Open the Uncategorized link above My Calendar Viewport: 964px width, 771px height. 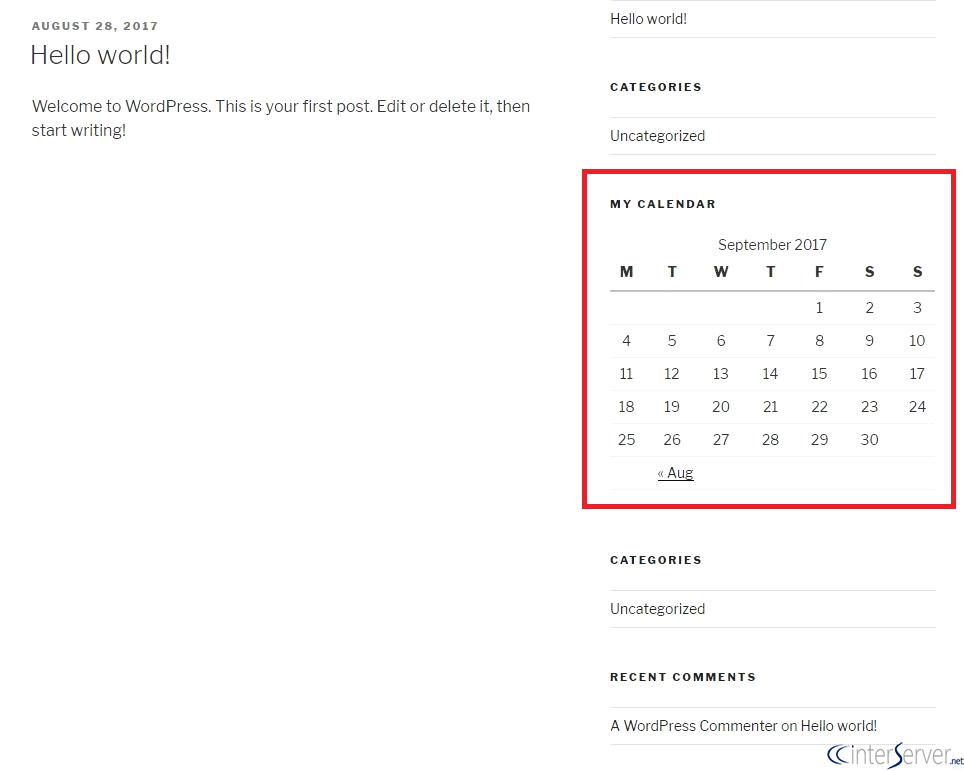click(657, 136)
